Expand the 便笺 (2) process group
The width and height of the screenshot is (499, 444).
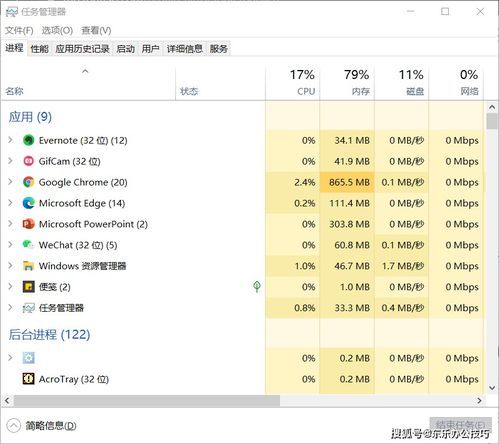[x=10, y=287]
